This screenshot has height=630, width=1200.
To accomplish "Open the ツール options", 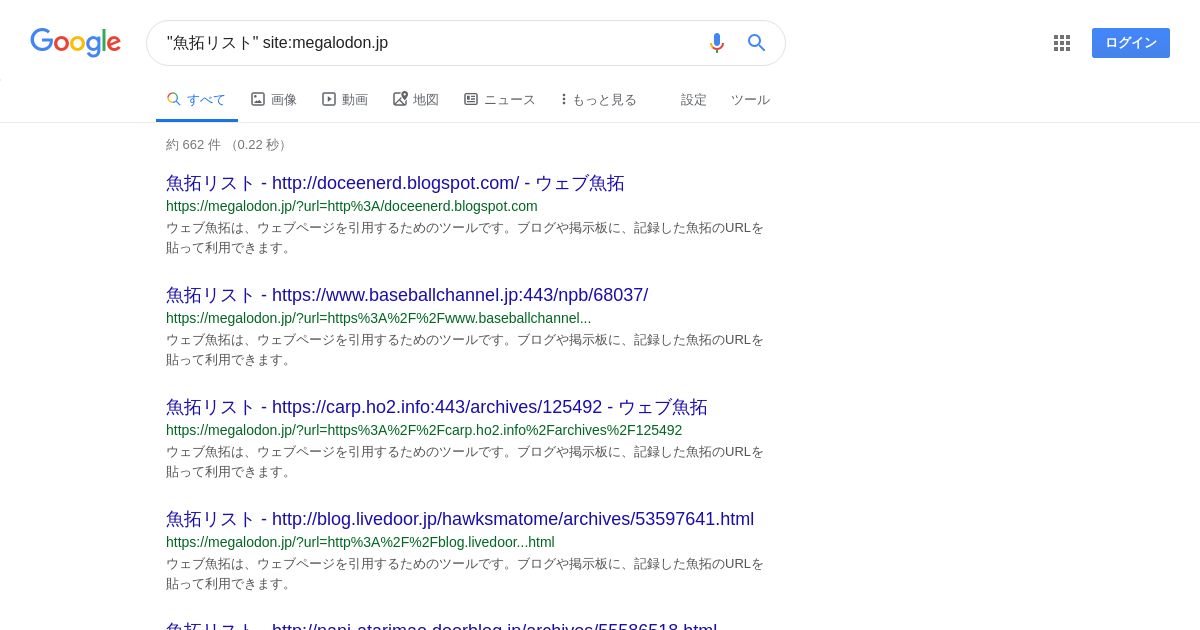I will point(750,100).
